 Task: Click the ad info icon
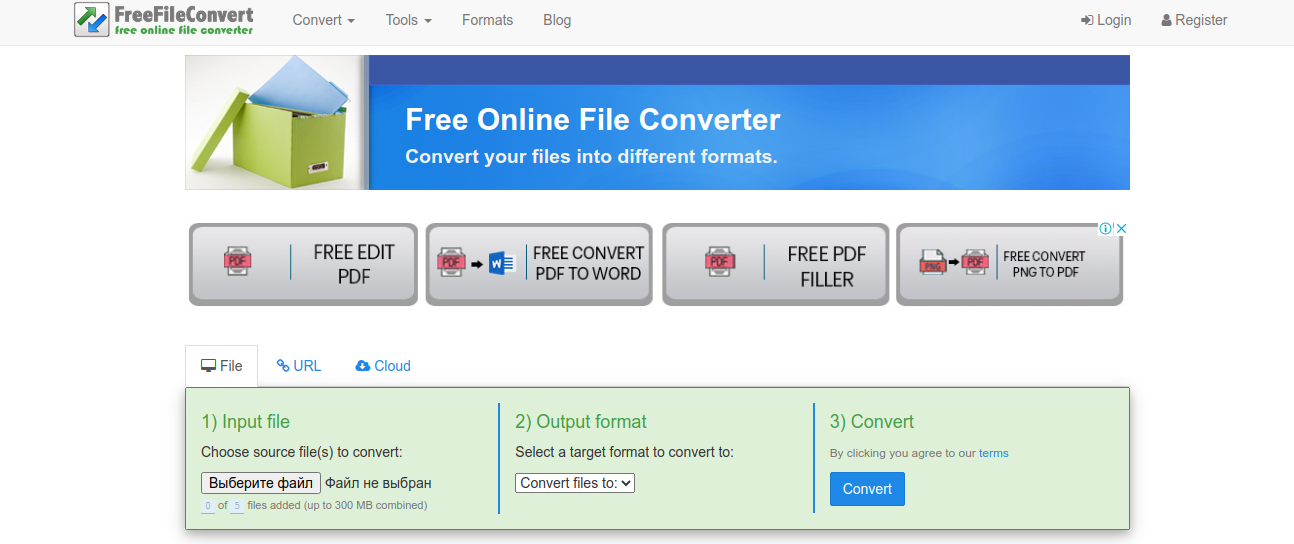pyautogui.click(x=1105, y=229)
